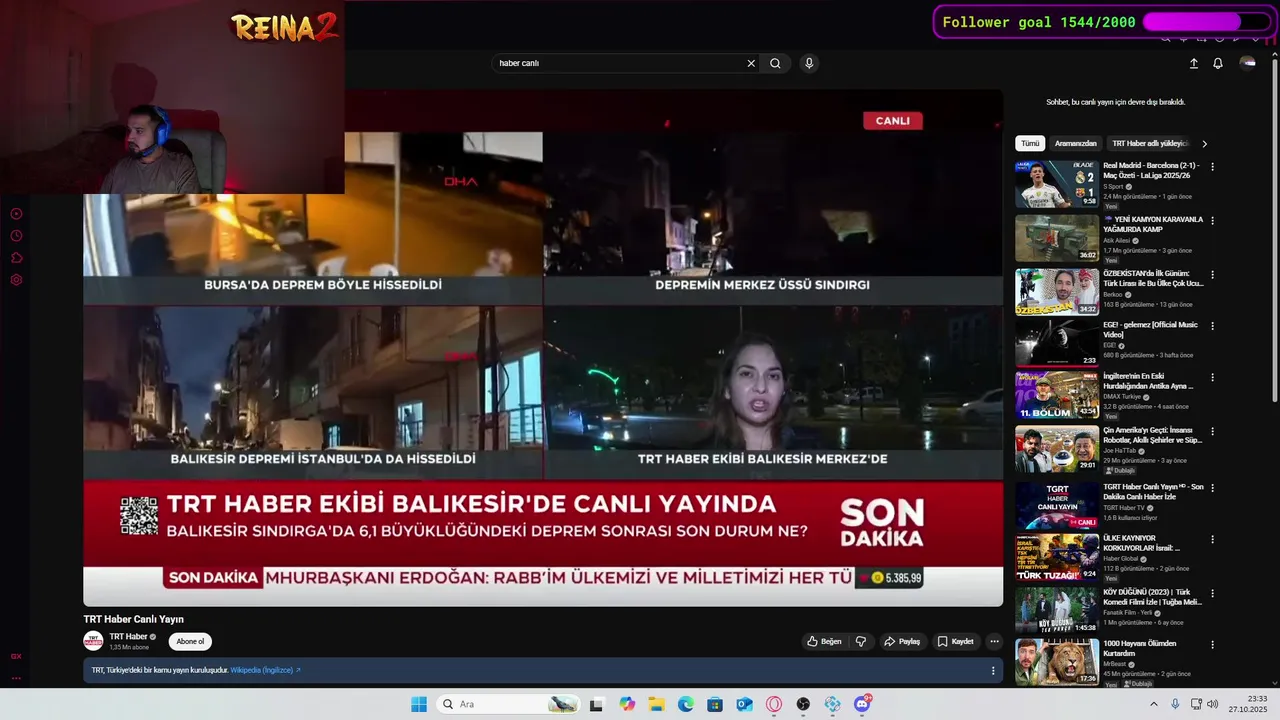Open taskbar volume speaker icon
Viewport: 1280px width, 720px height.
[1213, 704]
